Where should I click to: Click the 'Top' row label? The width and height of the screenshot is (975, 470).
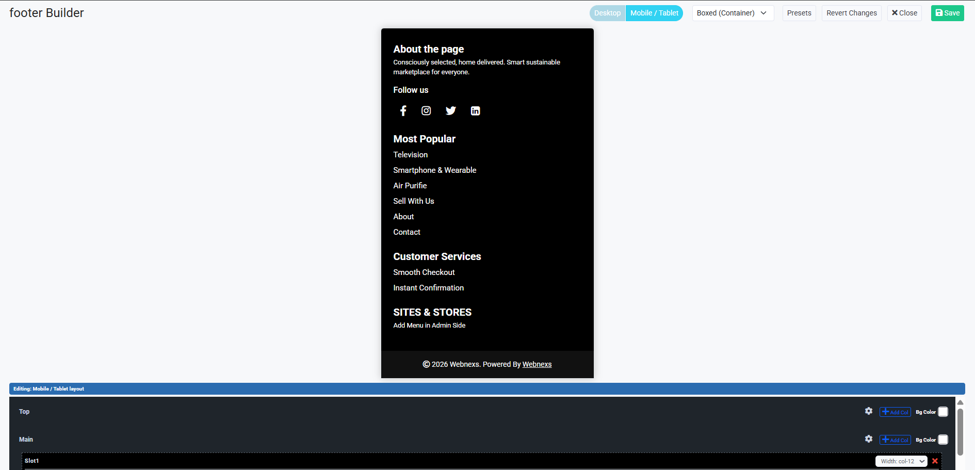pos(24,412)
